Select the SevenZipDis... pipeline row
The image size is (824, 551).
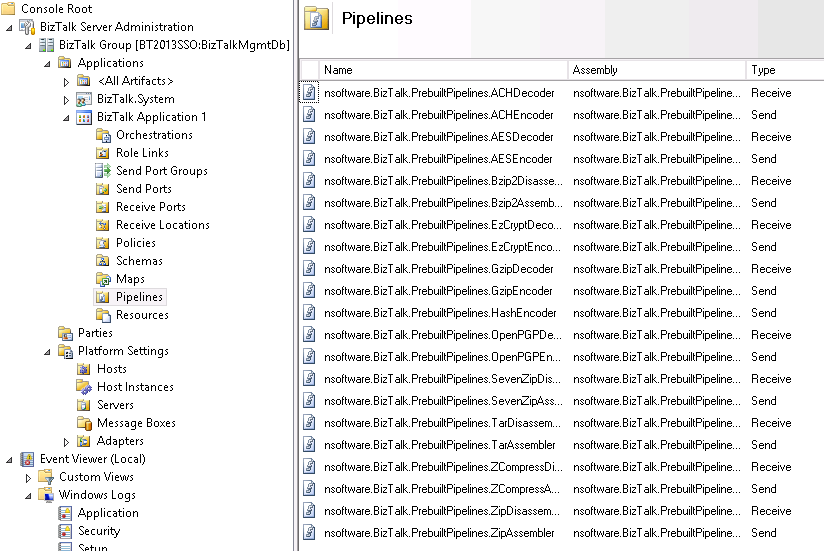click(561, 379)
